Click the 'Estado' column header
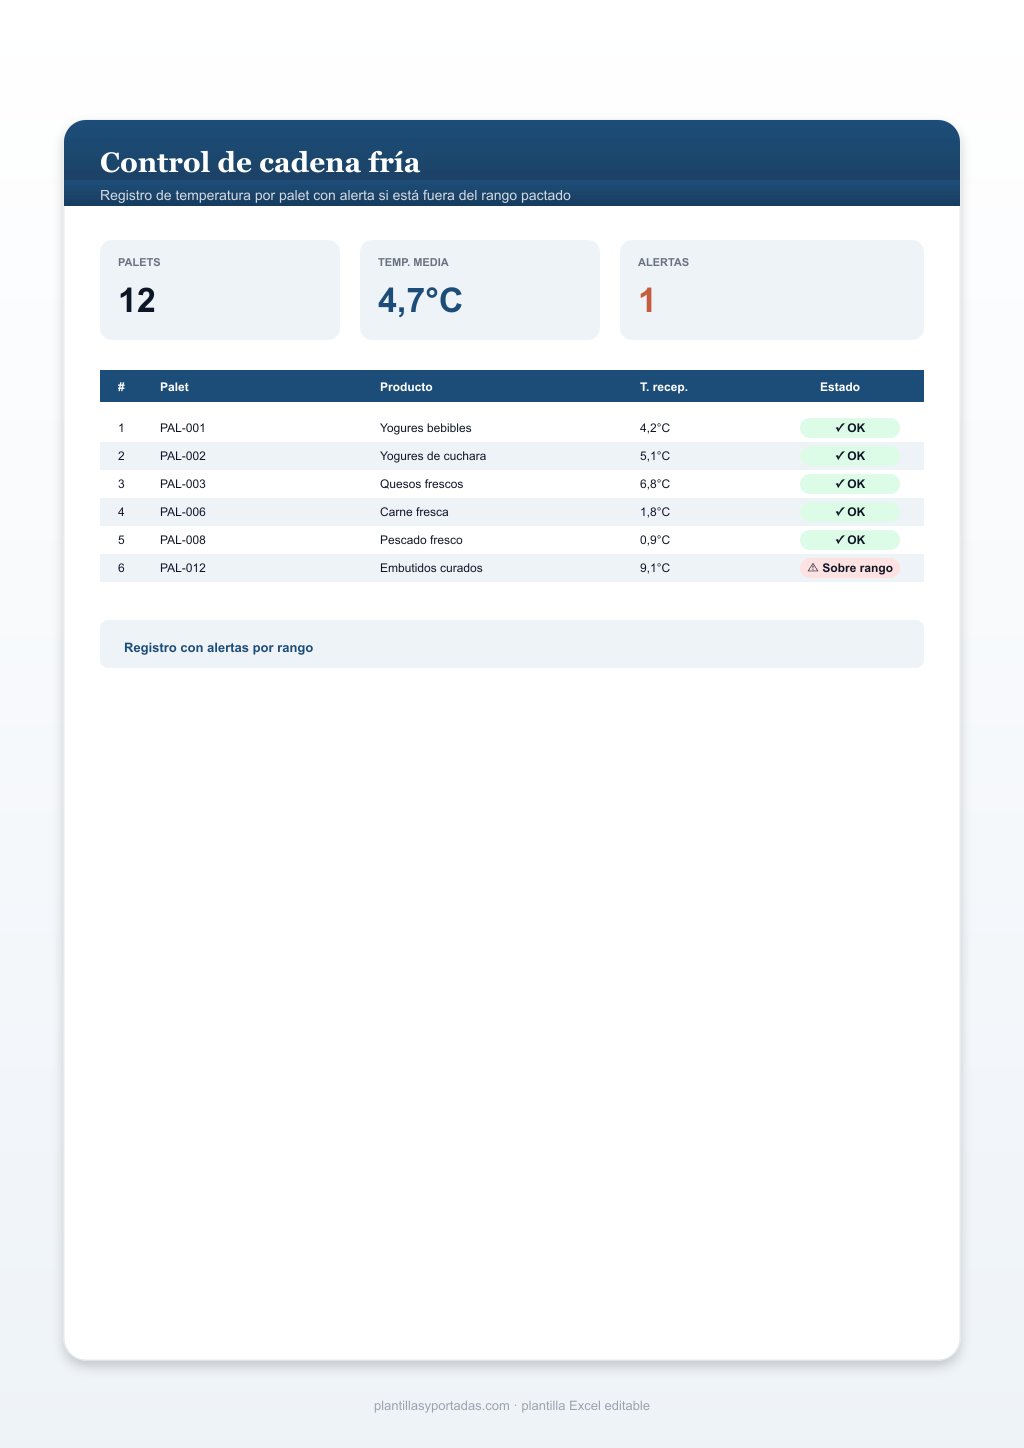 click(x=840, y=387)
